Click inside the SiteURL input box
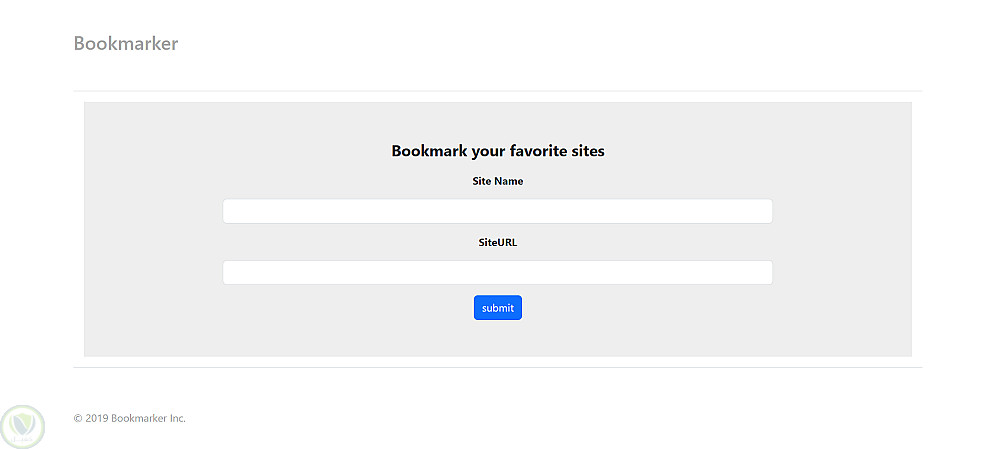This screenshot has height=449, width=1000. (497, 272)
